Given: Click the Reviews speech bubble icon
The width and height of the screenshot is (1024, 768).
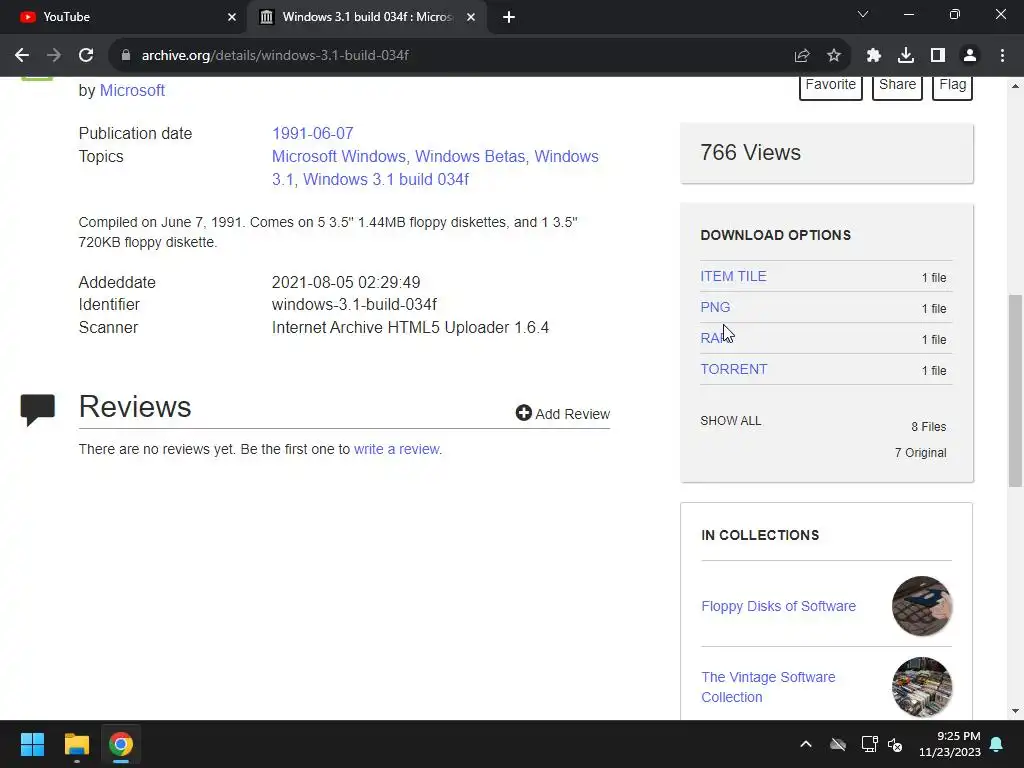Looking at the screenshot, I should point(38,410).
